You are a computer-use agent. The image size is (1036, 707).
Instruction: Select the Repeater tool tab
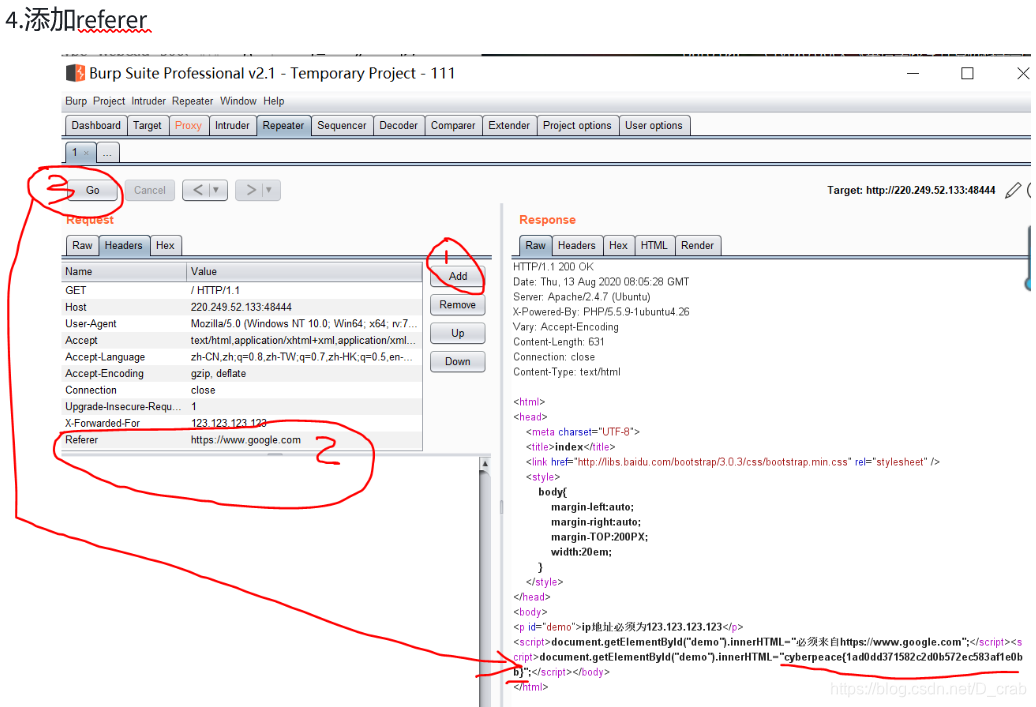click(x=283, y=126)
